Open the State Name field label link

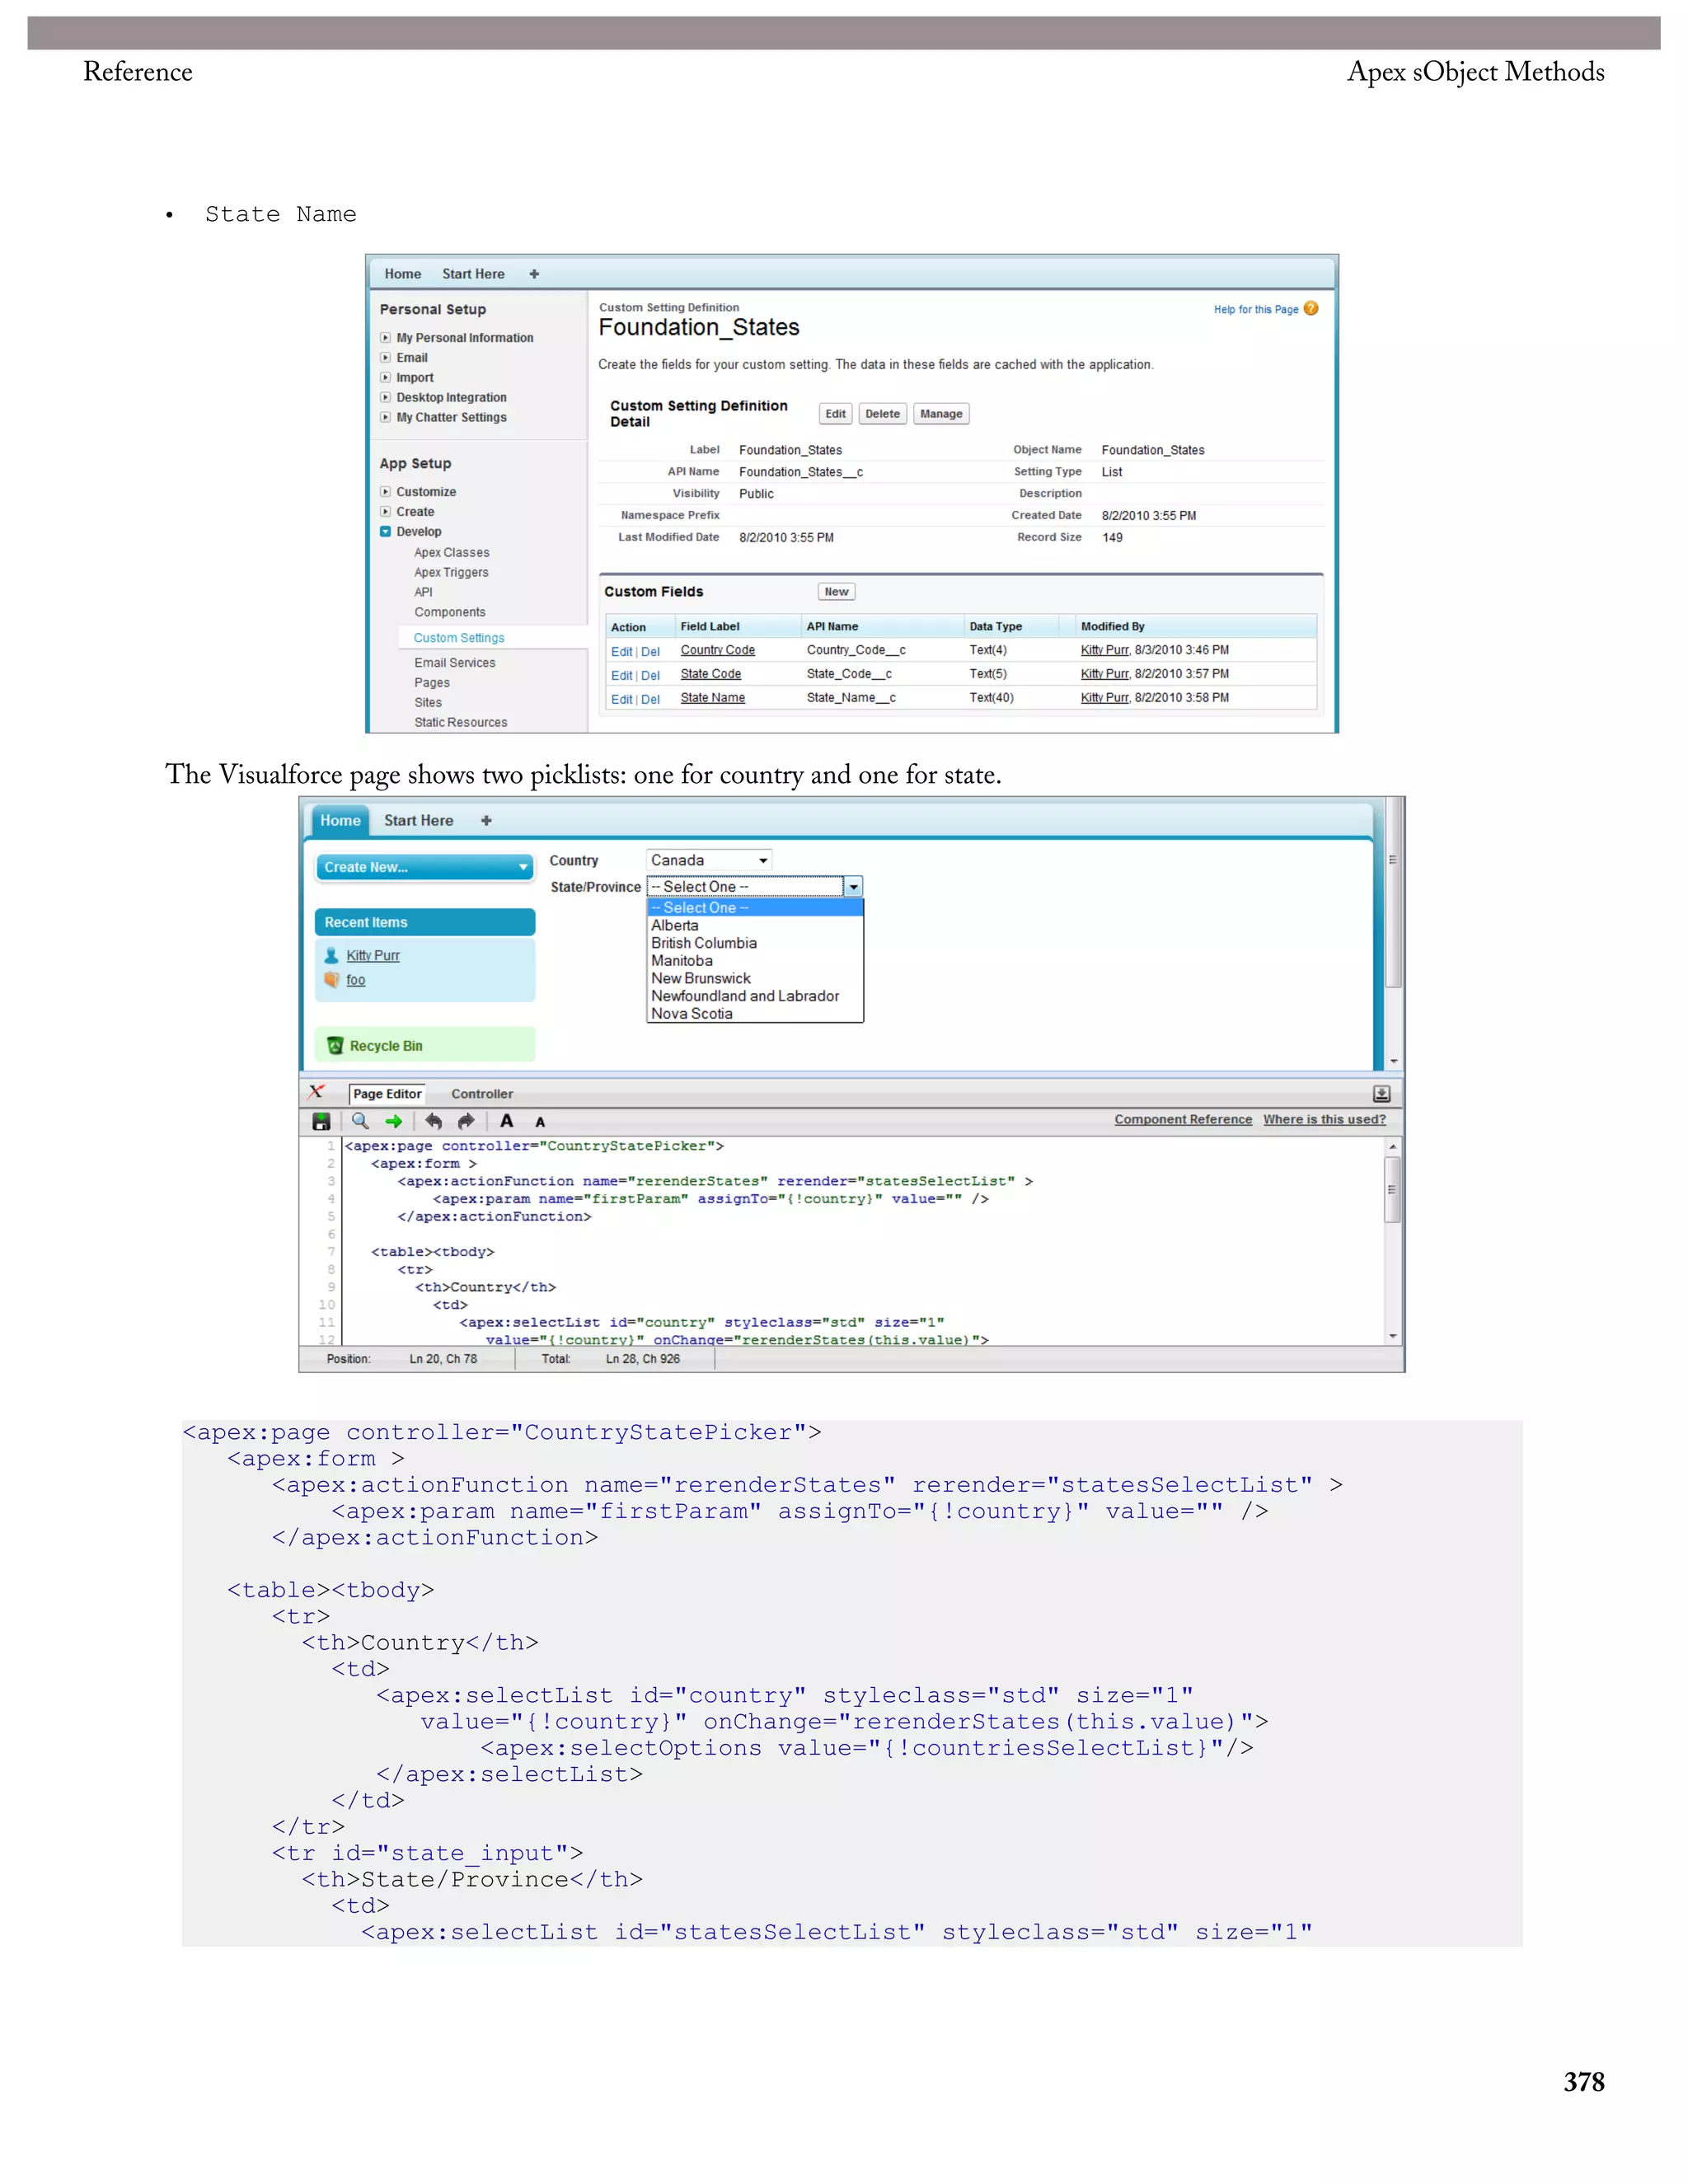pos(712,698)
